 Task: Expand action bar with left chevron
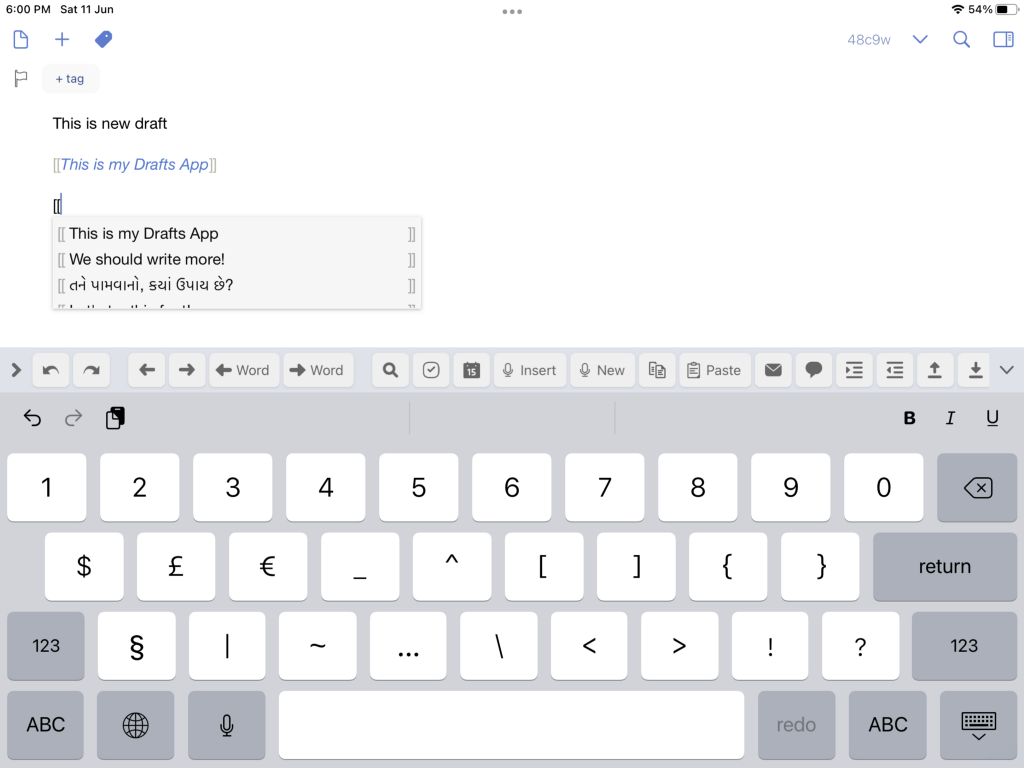coord(16,370)
